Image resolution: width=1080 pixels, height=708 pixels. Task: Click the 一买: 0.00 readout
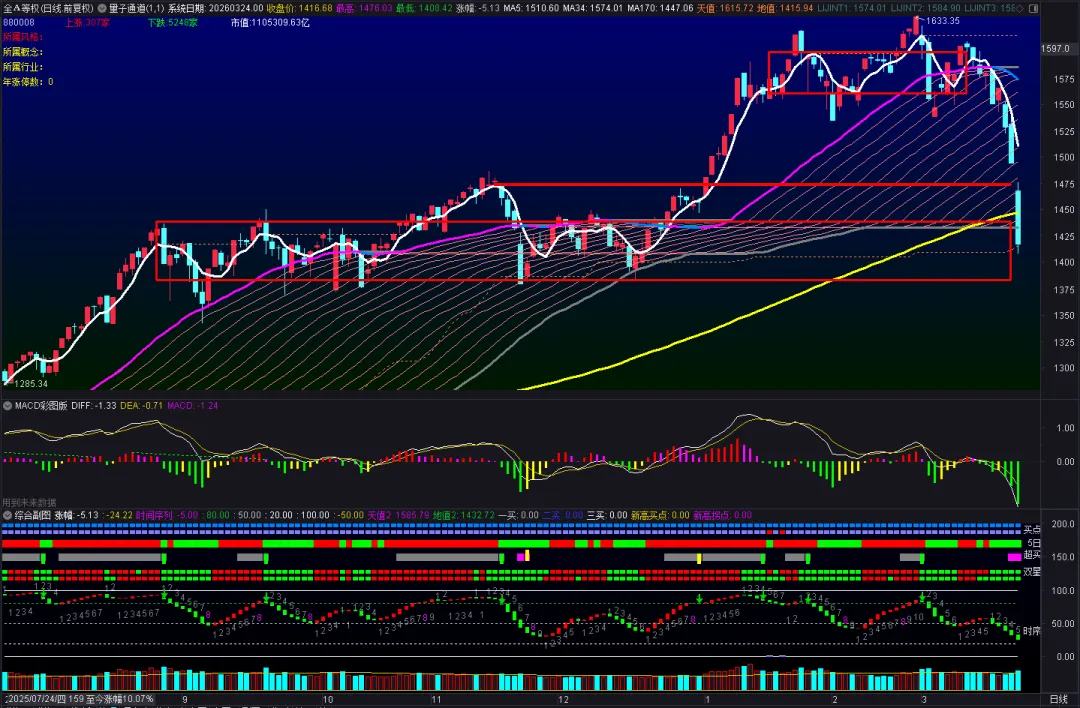click(518, 515)
